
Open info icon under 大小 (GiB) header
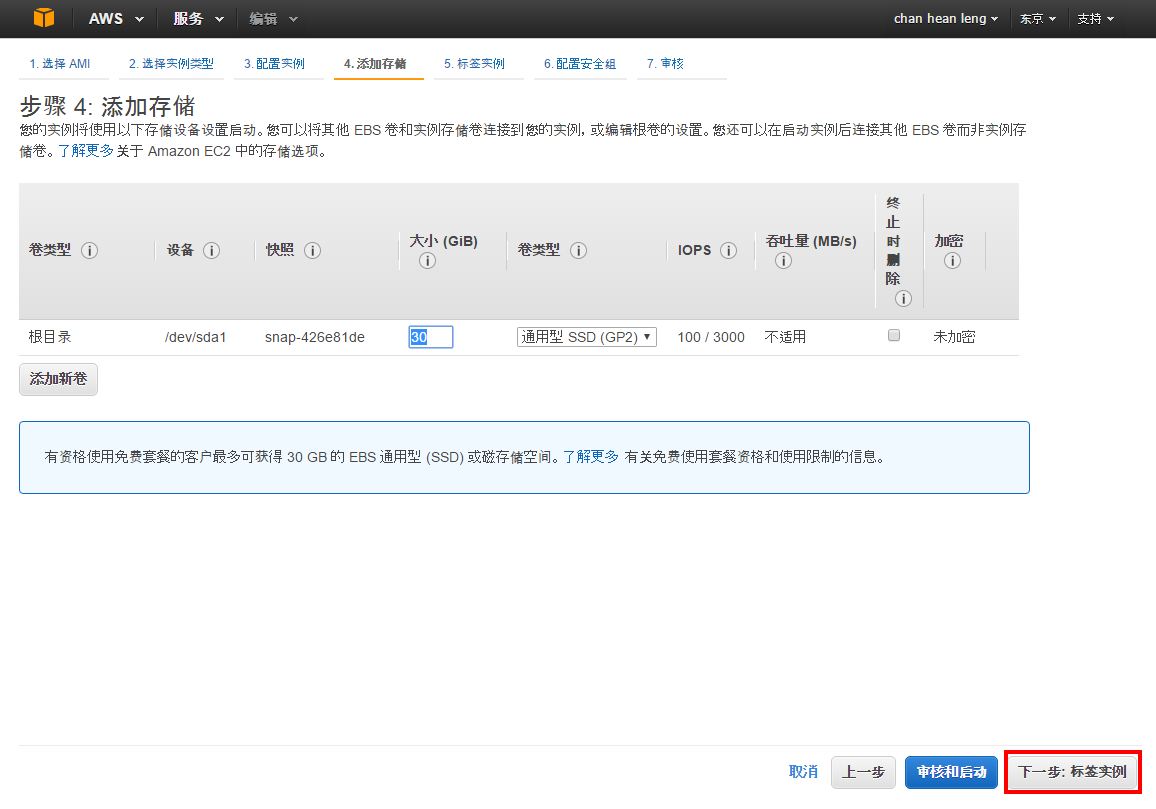click(x=428, y=261)
